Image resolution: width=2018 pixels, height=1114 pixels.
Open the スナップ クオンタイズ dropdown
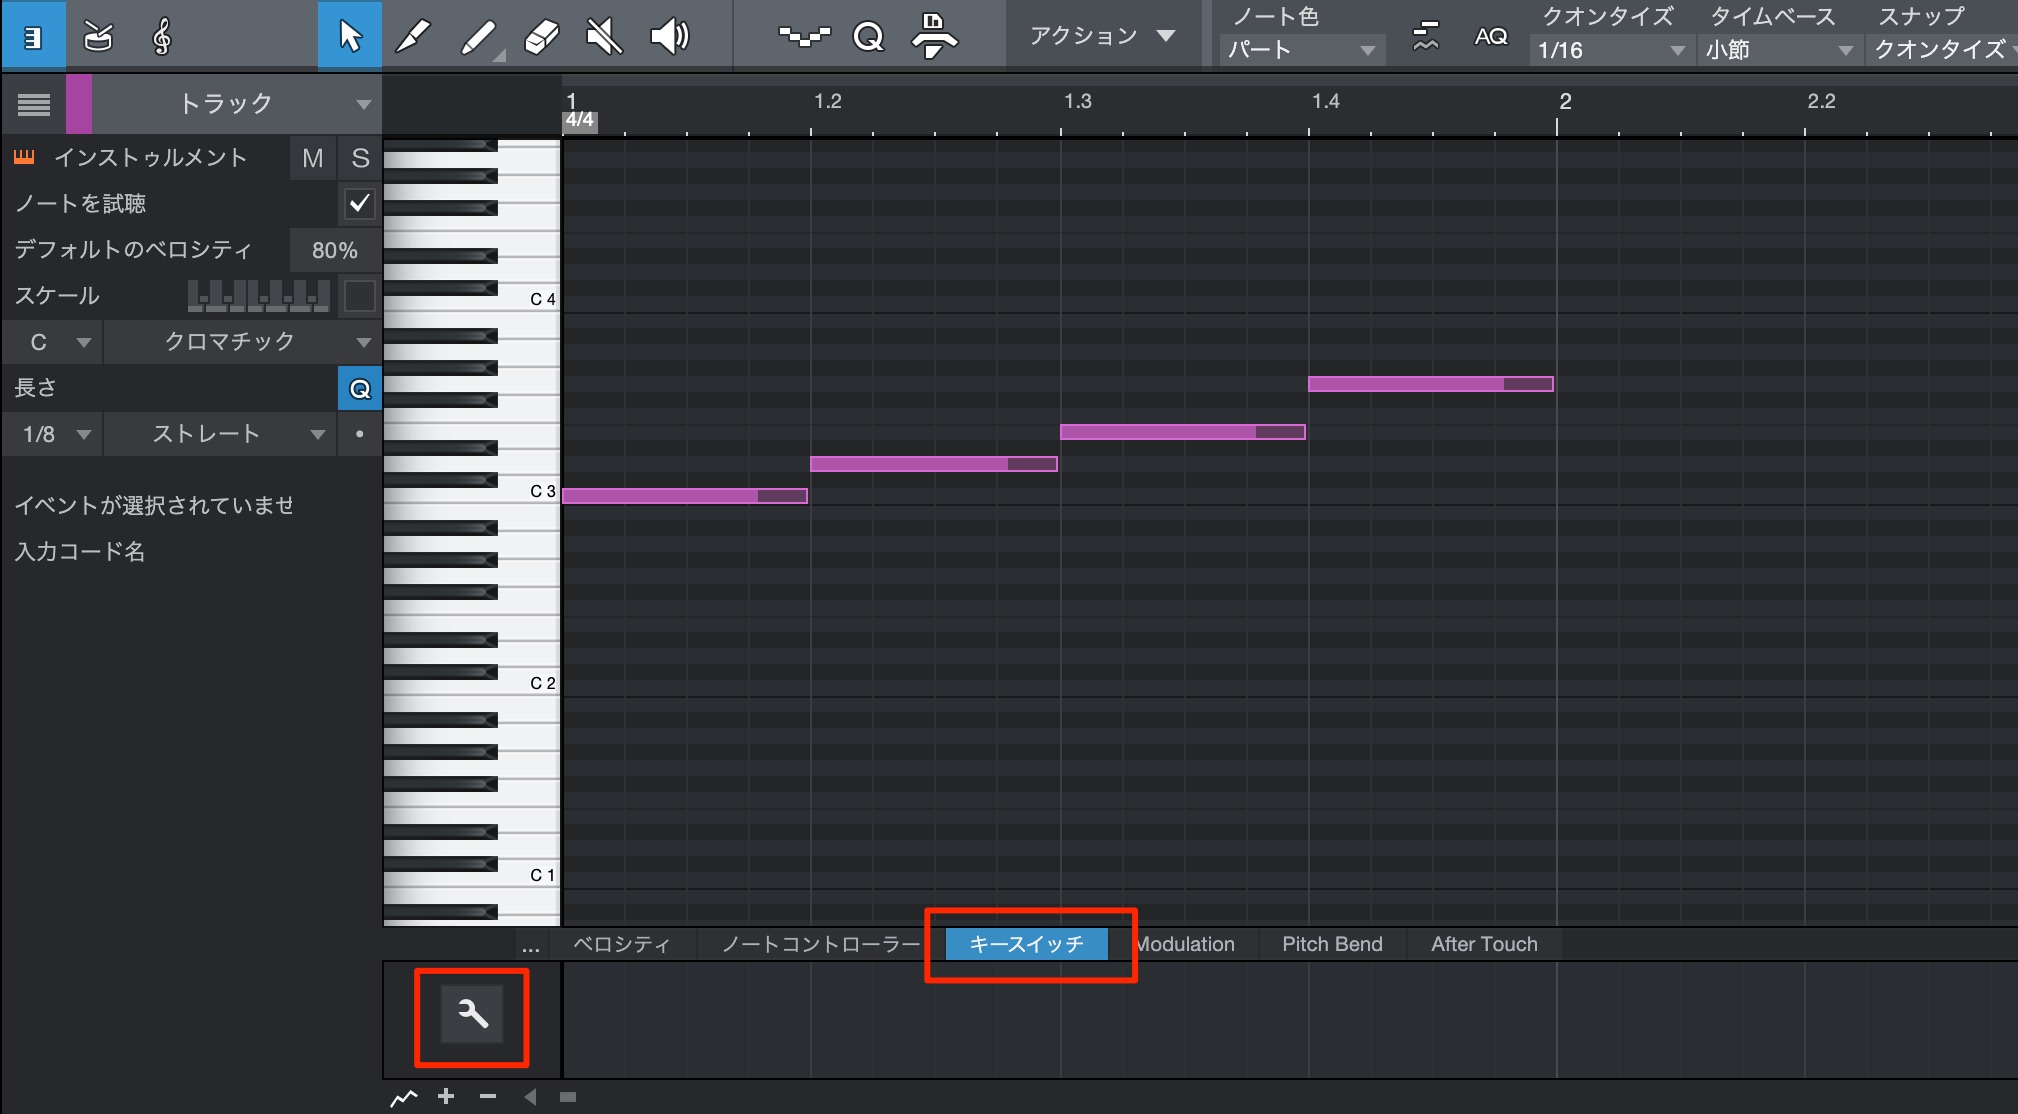tap(1942, 50)
